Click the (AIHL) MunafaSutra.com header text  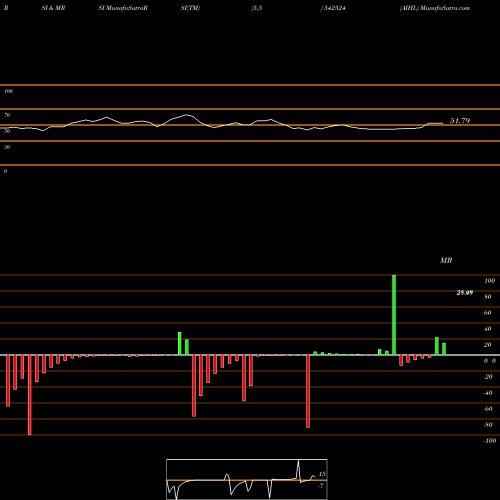[x=435, y=8]
